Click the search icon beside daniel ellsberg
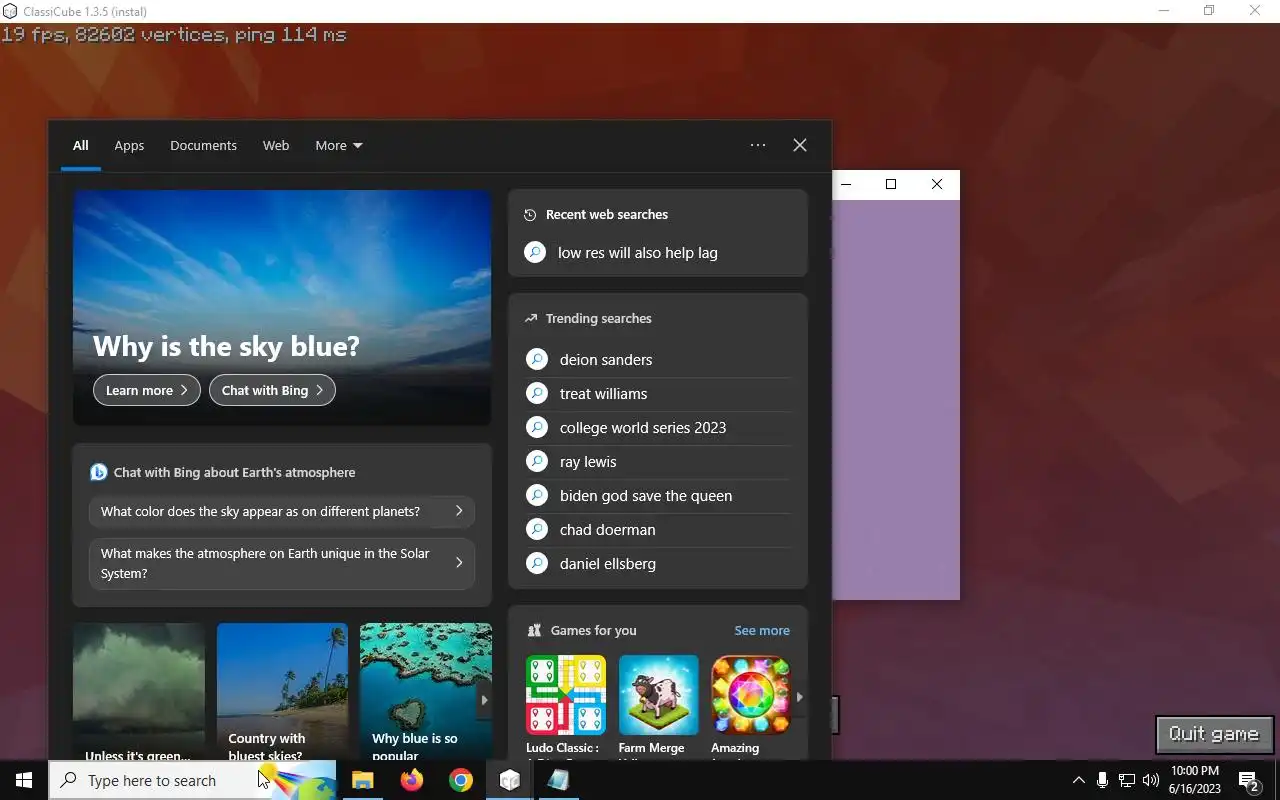The width and height of the screenshot is (1280, 800). [537, 563]
